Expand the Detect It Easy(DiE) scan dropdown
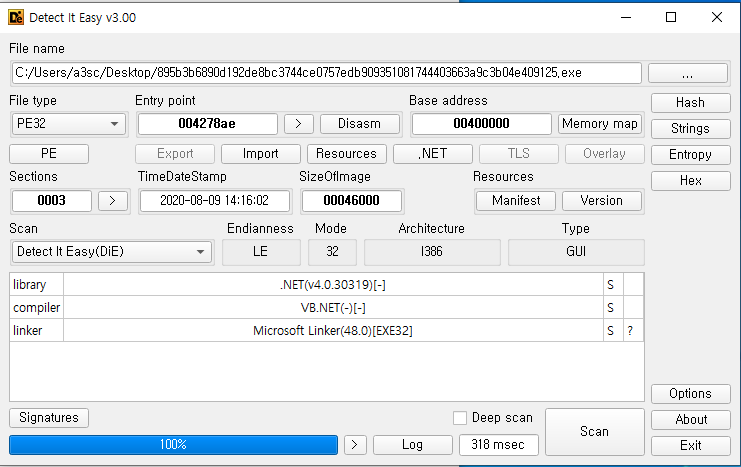Viewport: 741px width, 467px height. coord(111,251)
